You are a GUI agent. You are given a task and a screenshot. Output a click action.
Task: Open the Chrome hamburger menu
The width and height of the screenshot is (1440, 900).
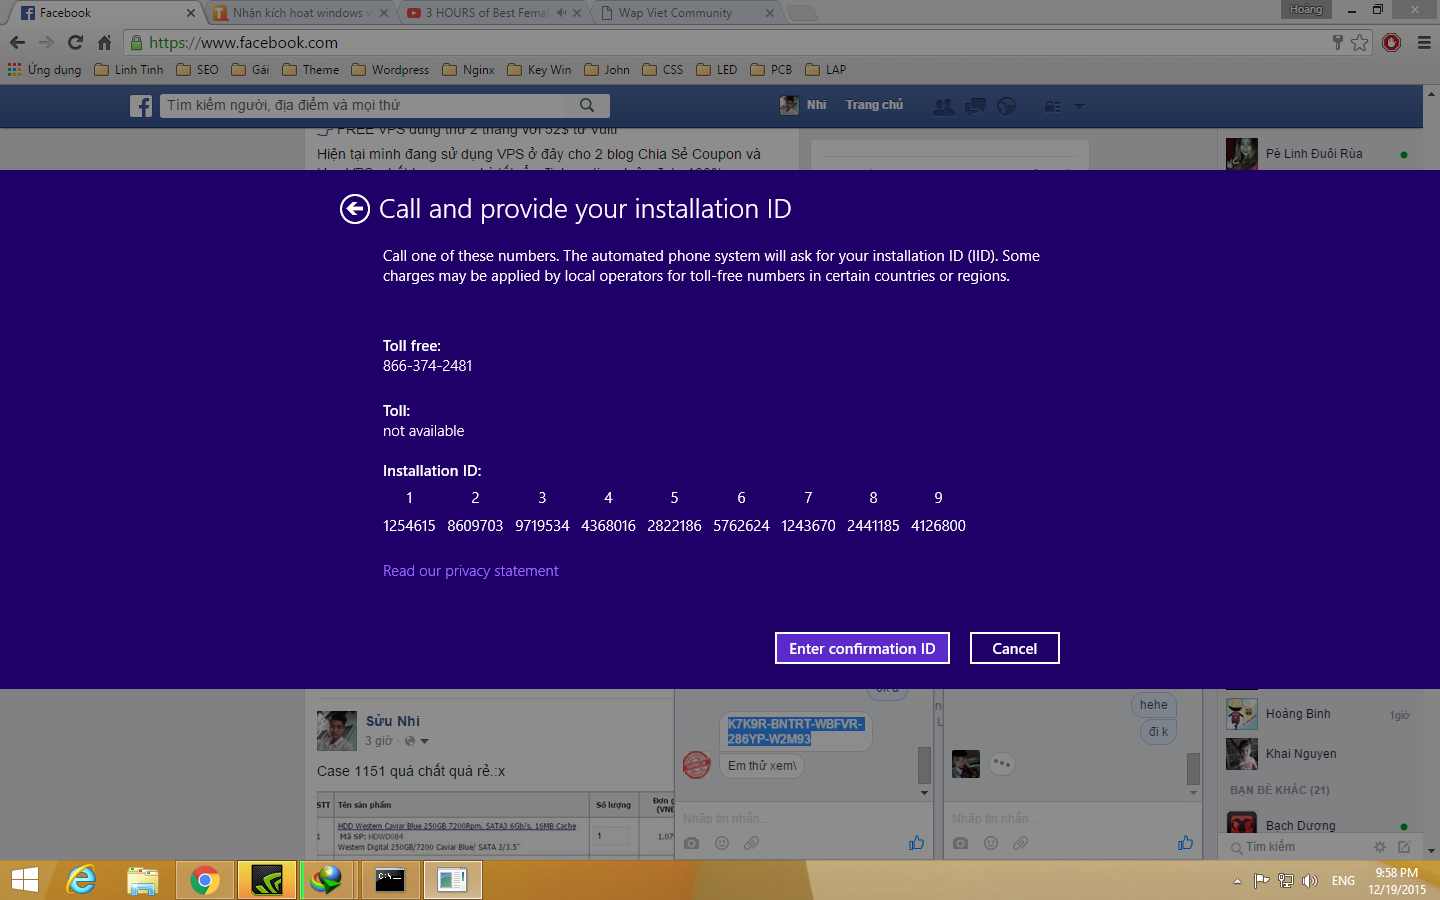click(1424, 42)
